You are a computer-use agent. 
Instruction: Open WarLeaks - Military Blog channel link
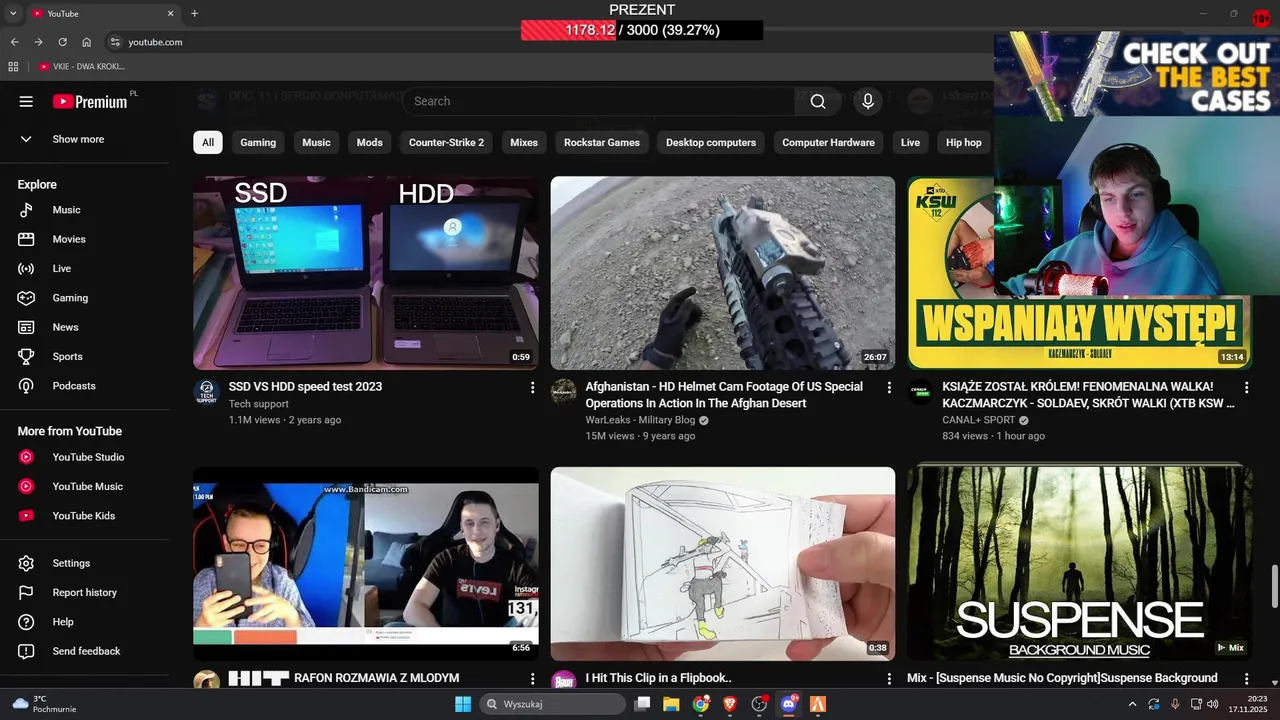640,421
